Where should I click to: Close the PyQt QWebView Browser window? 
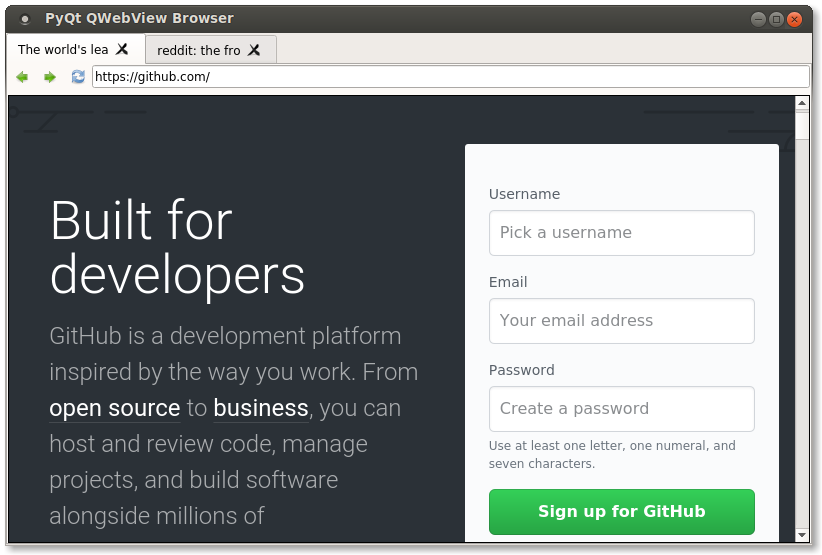pos(795,19)
